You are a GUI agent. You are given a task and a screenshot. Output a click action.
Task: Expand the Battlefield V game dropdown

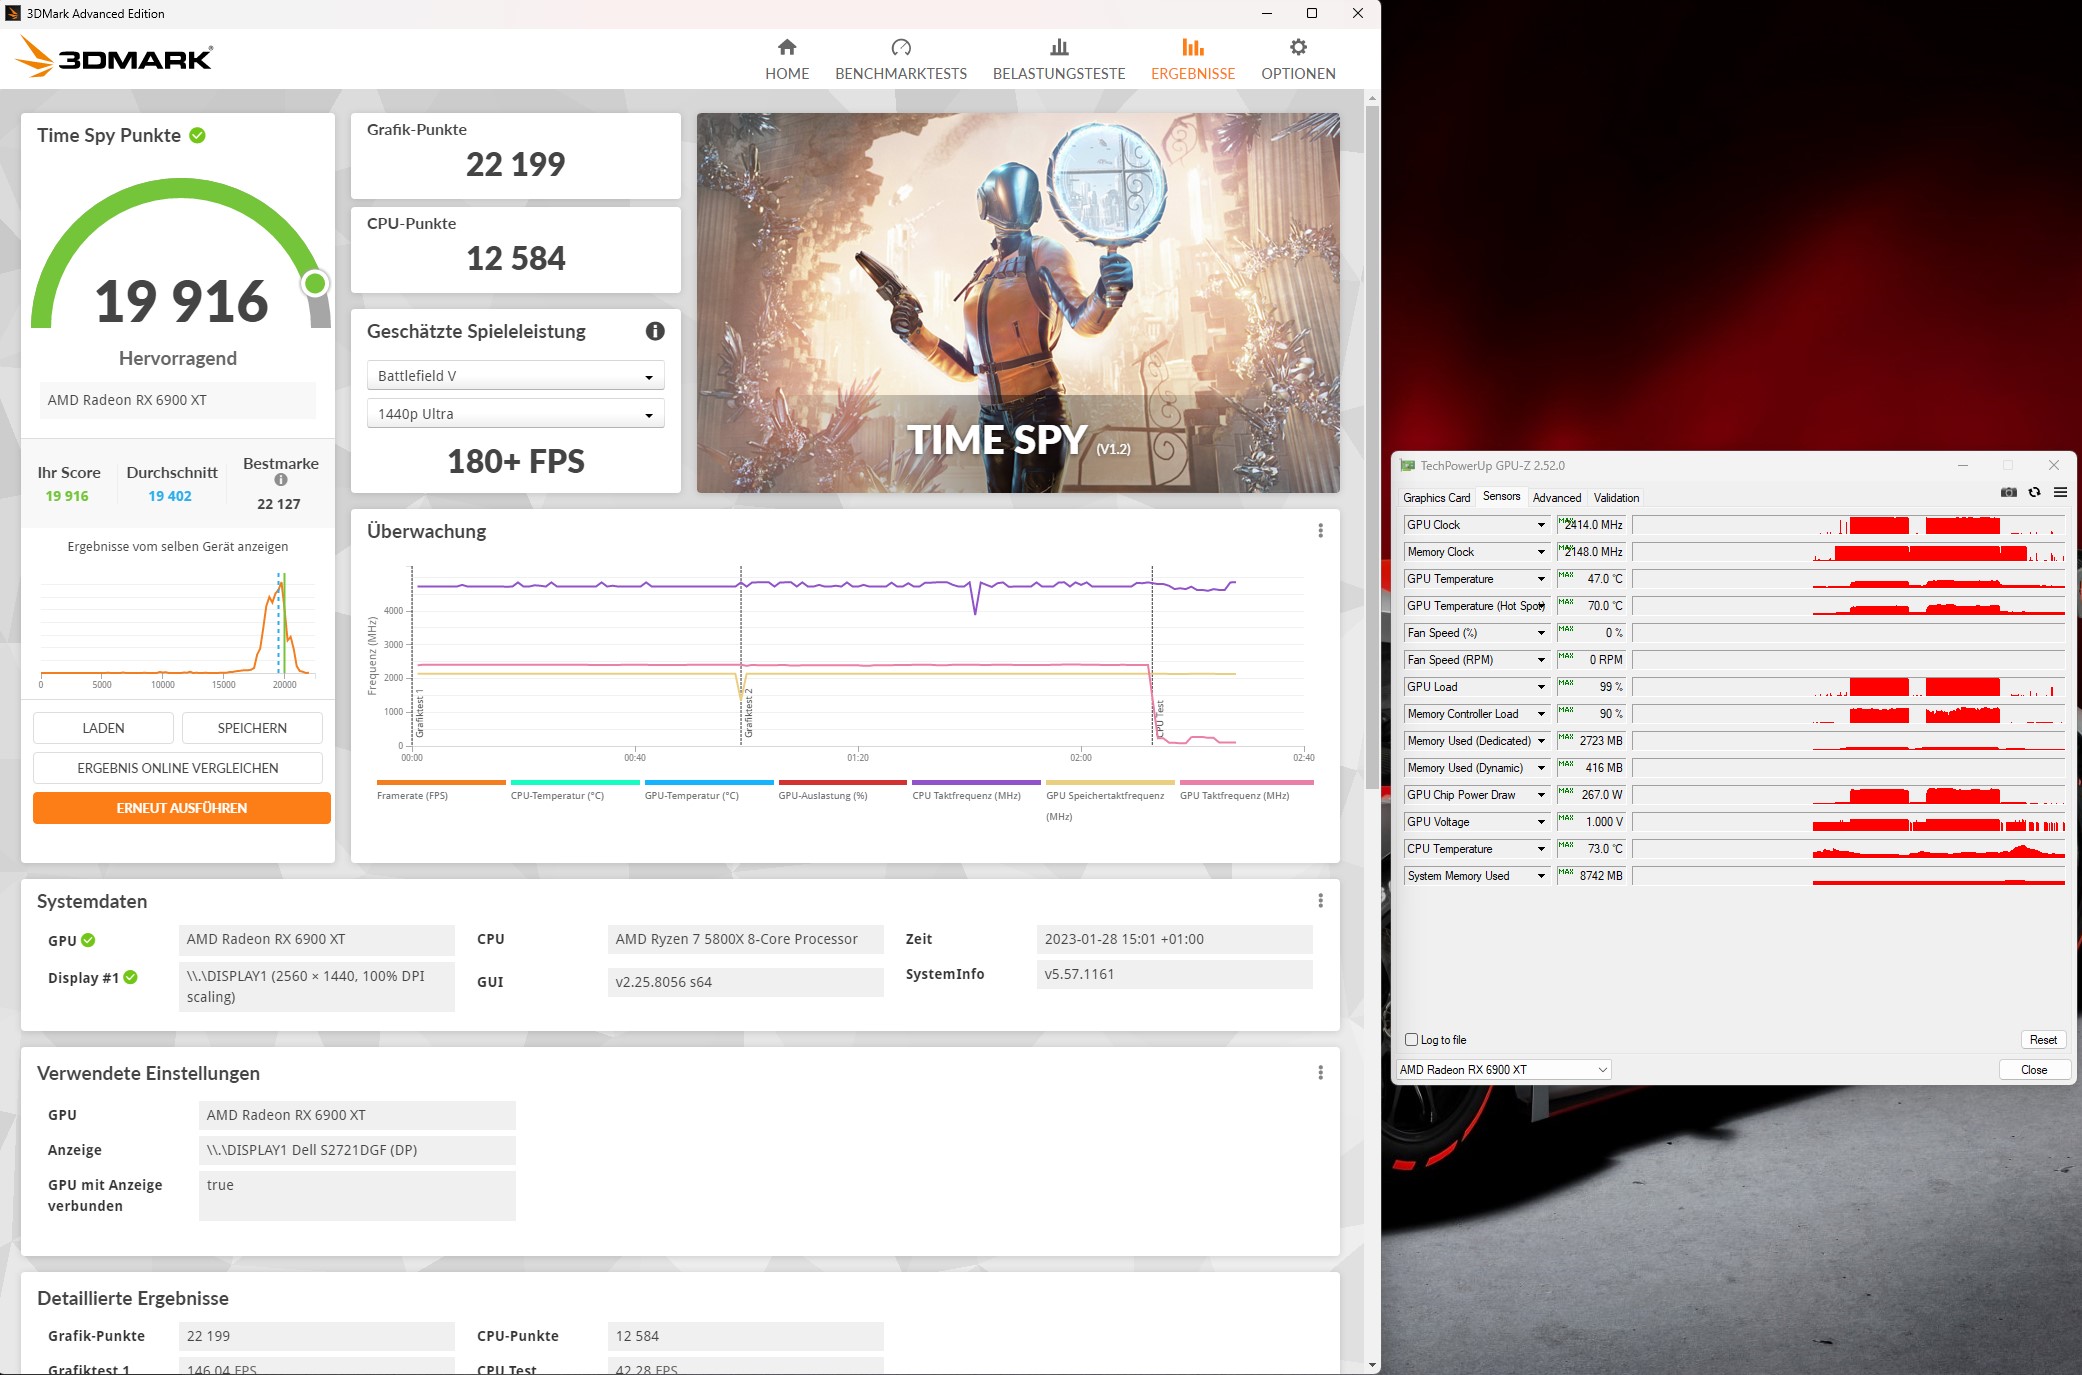[515, 376]
